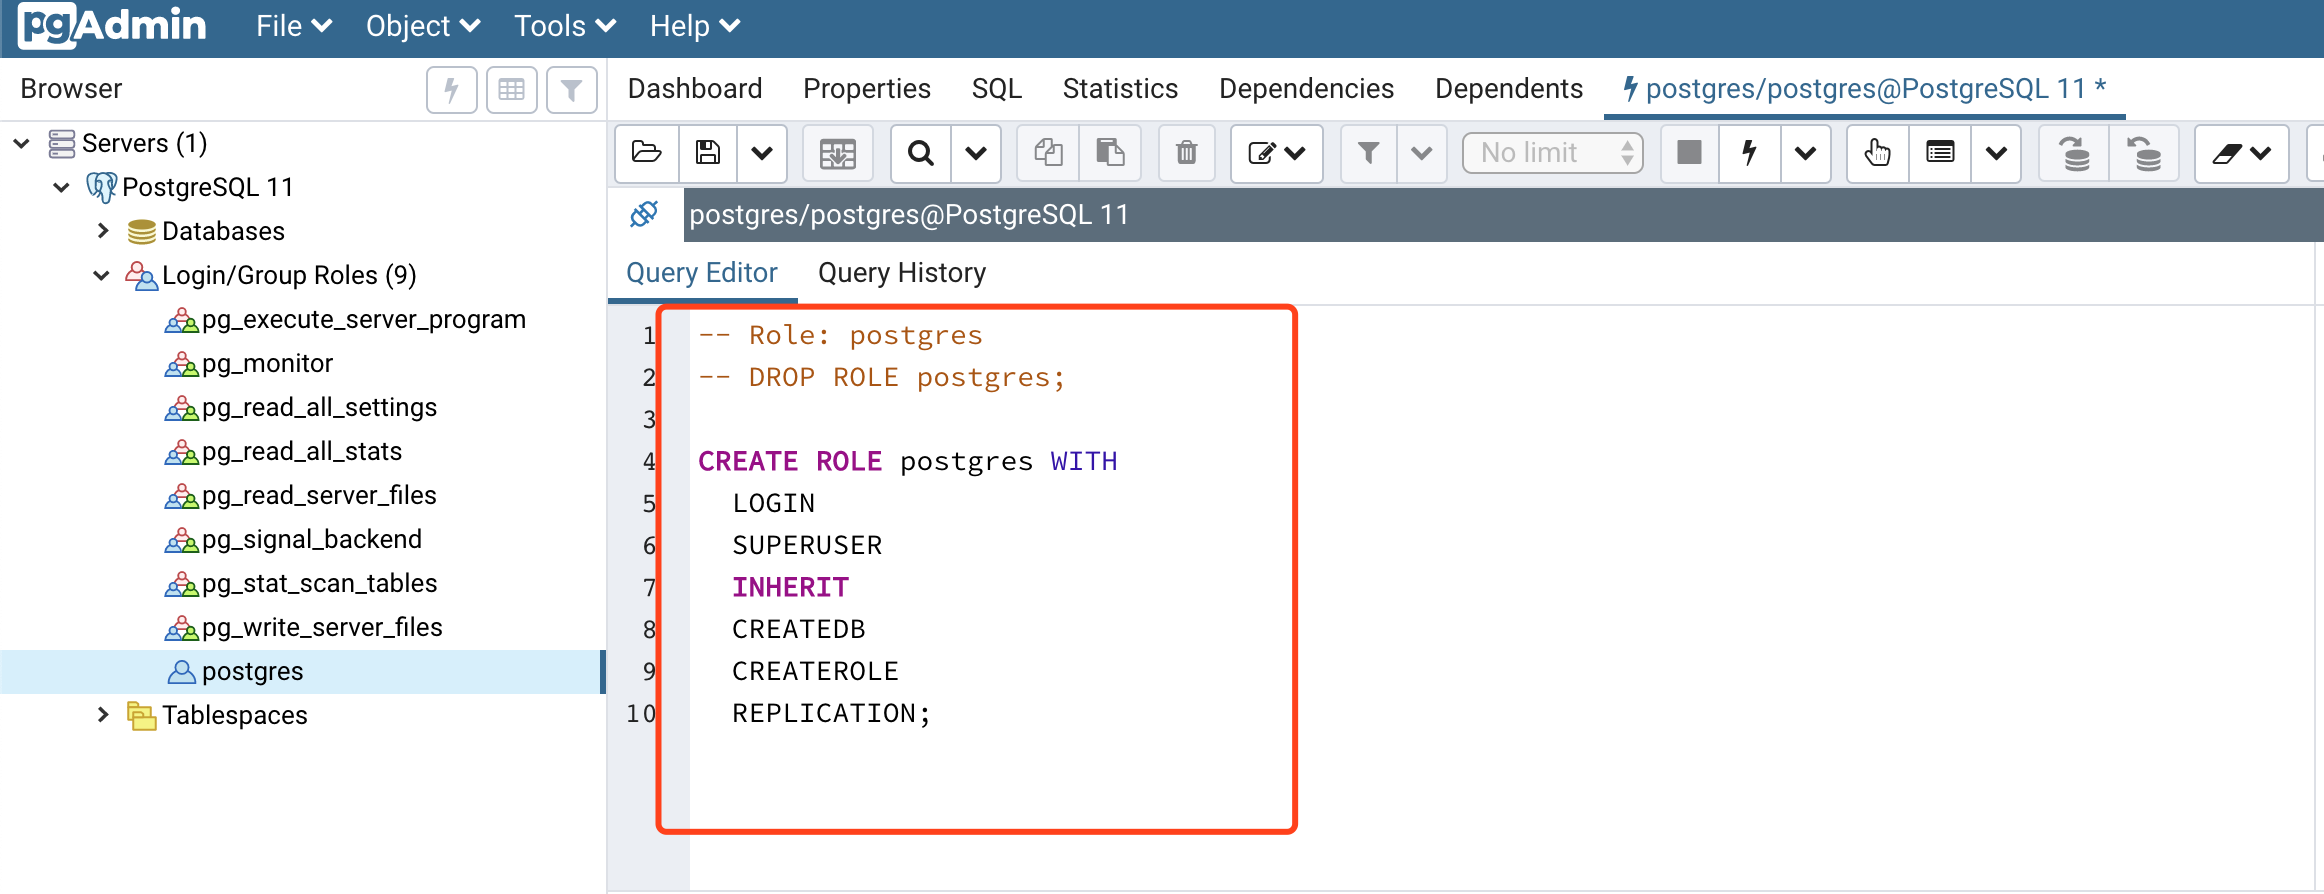Open the execute options dropdown arrow

[1806, 153]
